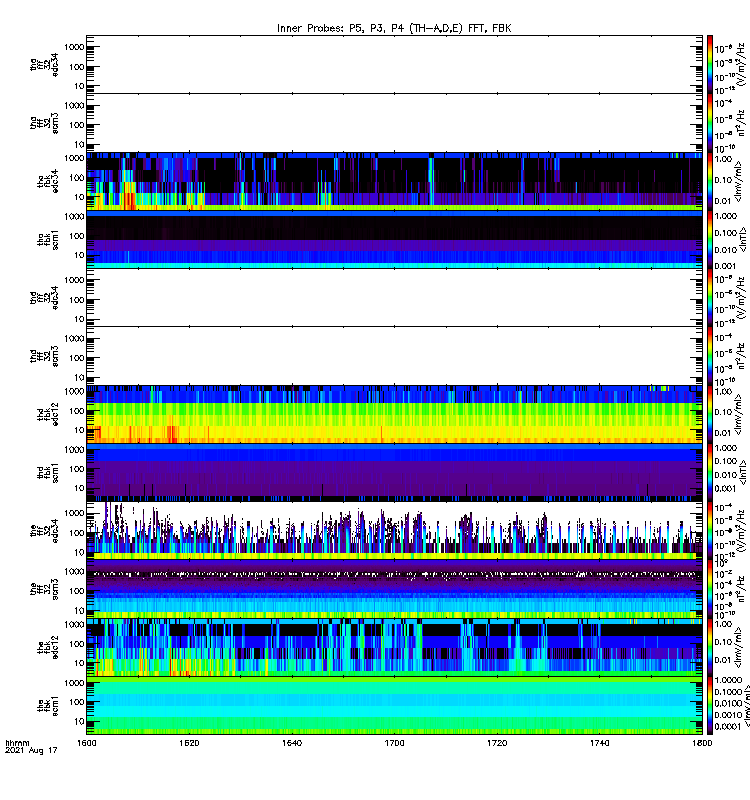Image resolution: width=750 pixels, height=800 pixels.
Task: Click the '1.0000' color scale value, bottom bar
Action: [728, 681]
